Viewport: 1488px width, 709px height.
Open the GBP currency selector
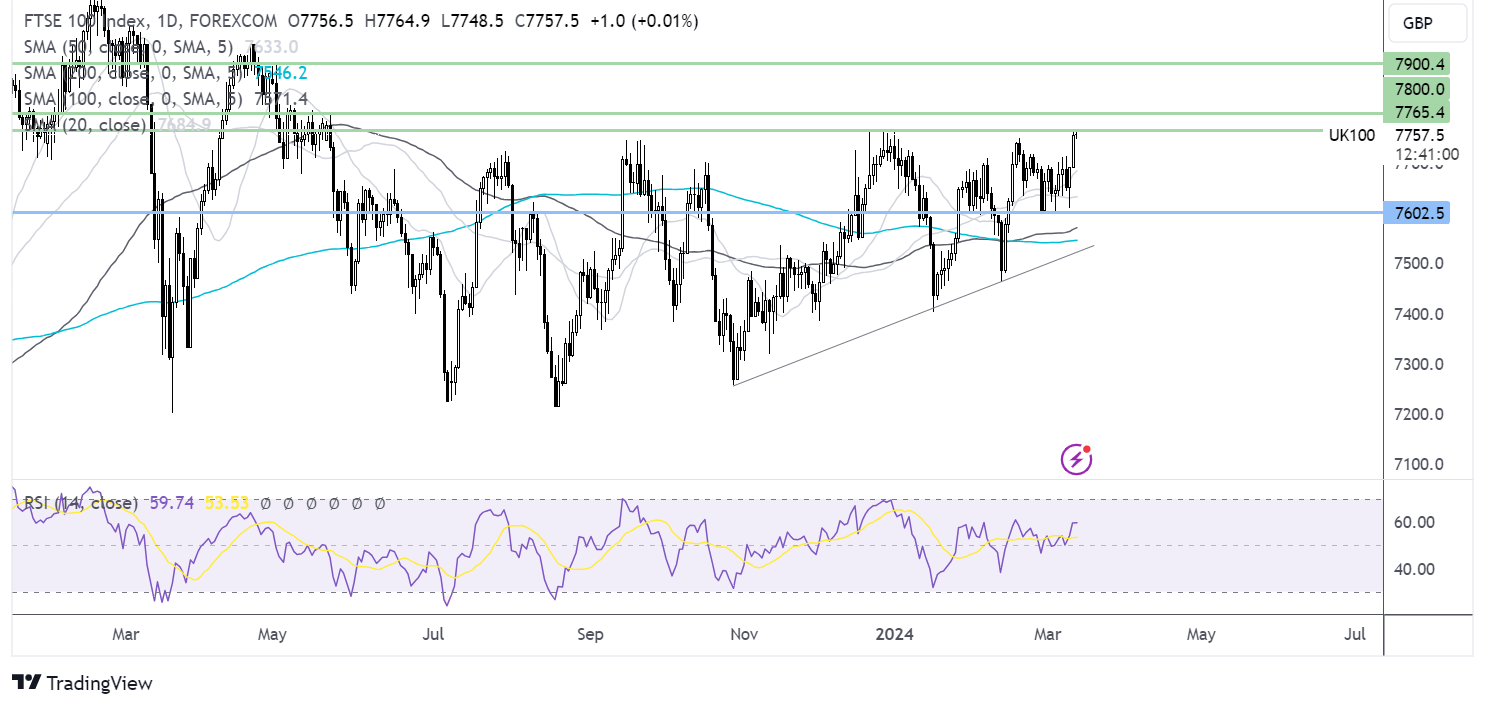point(1425,23)
